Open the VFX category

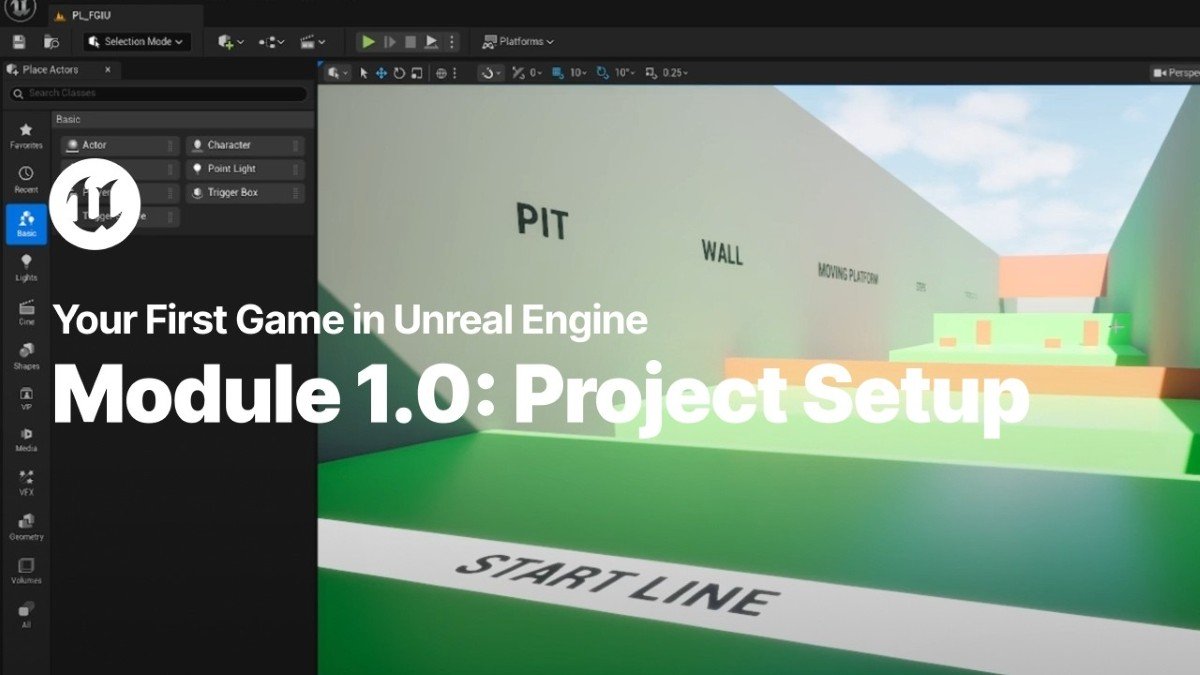pyautogui.click(x=26, y=483)
